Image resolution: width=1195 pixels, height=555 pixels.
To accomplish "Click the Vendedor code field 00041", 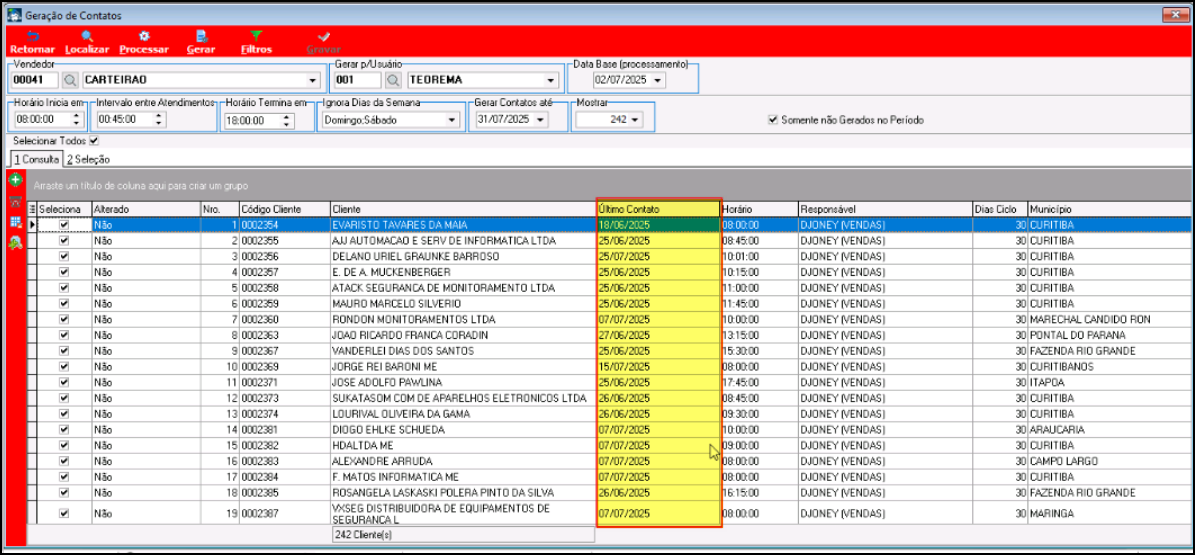I will coord(36,80).
